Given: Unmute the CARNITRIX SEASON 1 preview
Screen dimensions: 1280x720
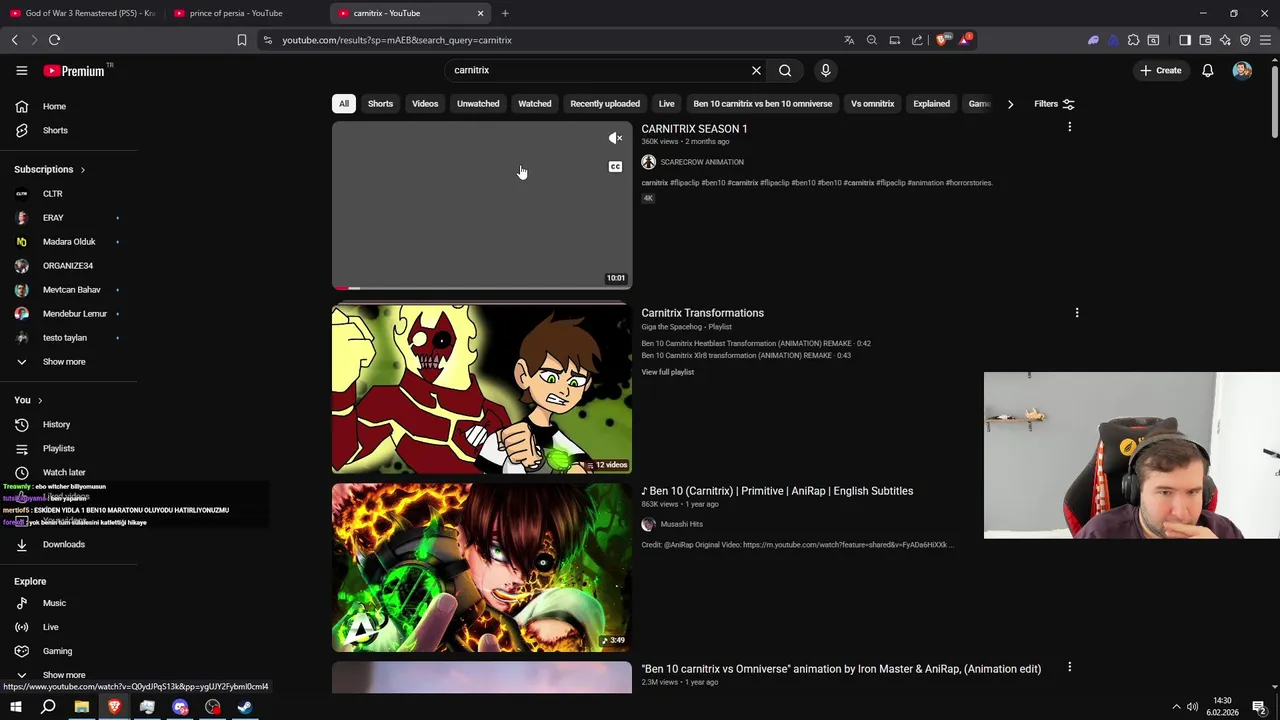Looking at the screenshot, I should tap(615, 138).
